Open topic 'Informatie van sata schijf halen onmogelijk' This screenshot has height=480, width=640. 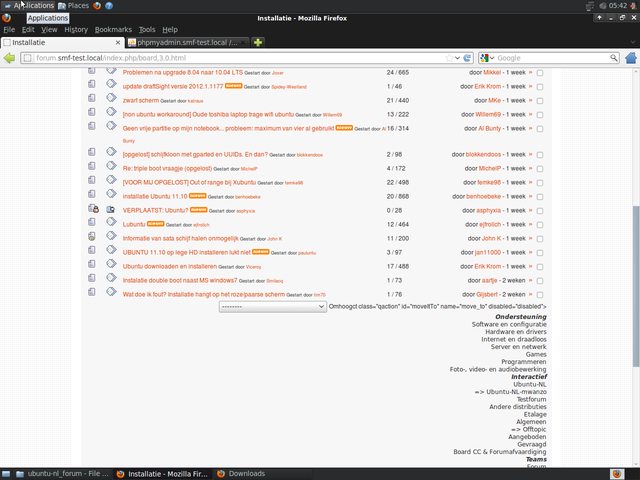(x=180, y=238)
